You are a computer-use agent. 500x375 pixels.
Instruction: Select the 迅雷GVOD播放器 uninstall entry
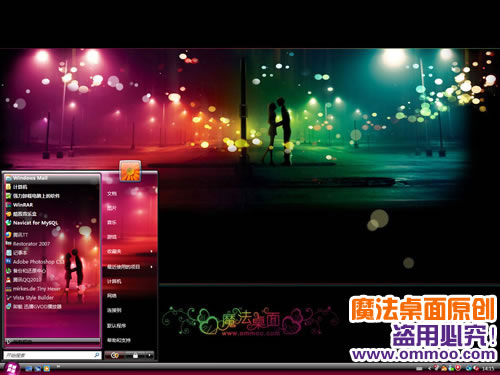click(52, 307)
